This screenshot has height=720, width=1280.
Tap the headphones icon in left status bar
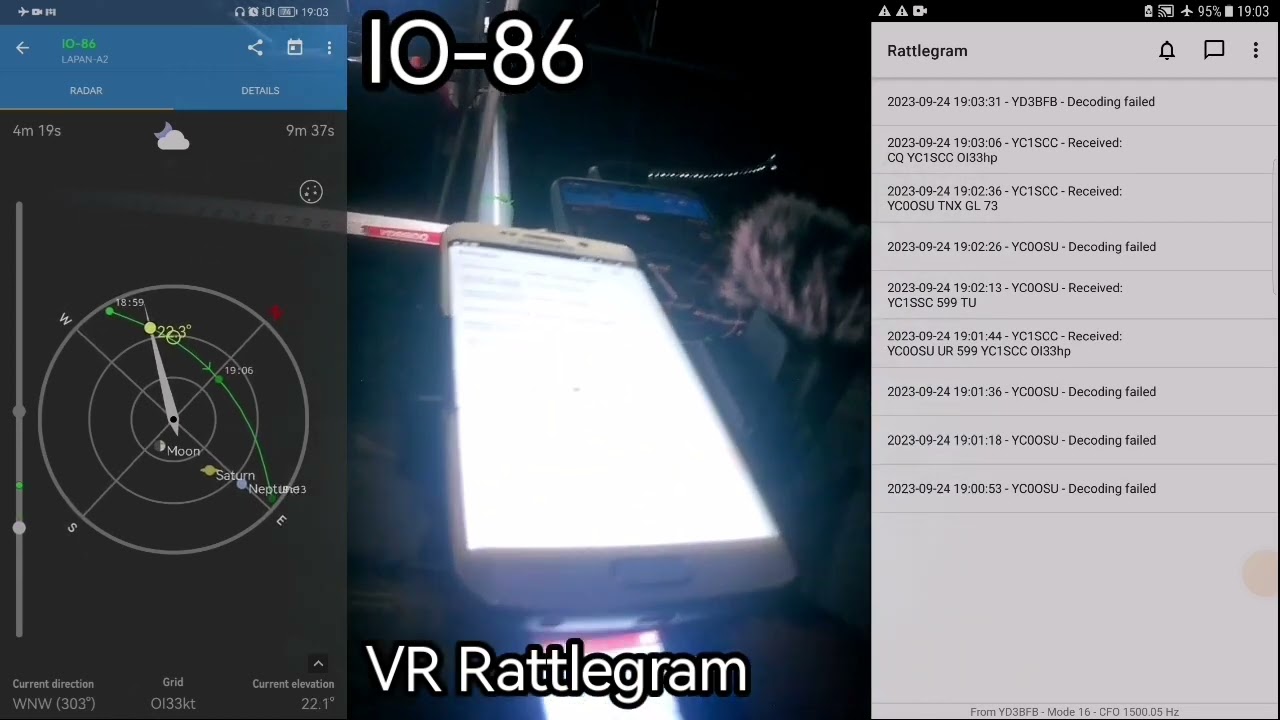[239, 12]
